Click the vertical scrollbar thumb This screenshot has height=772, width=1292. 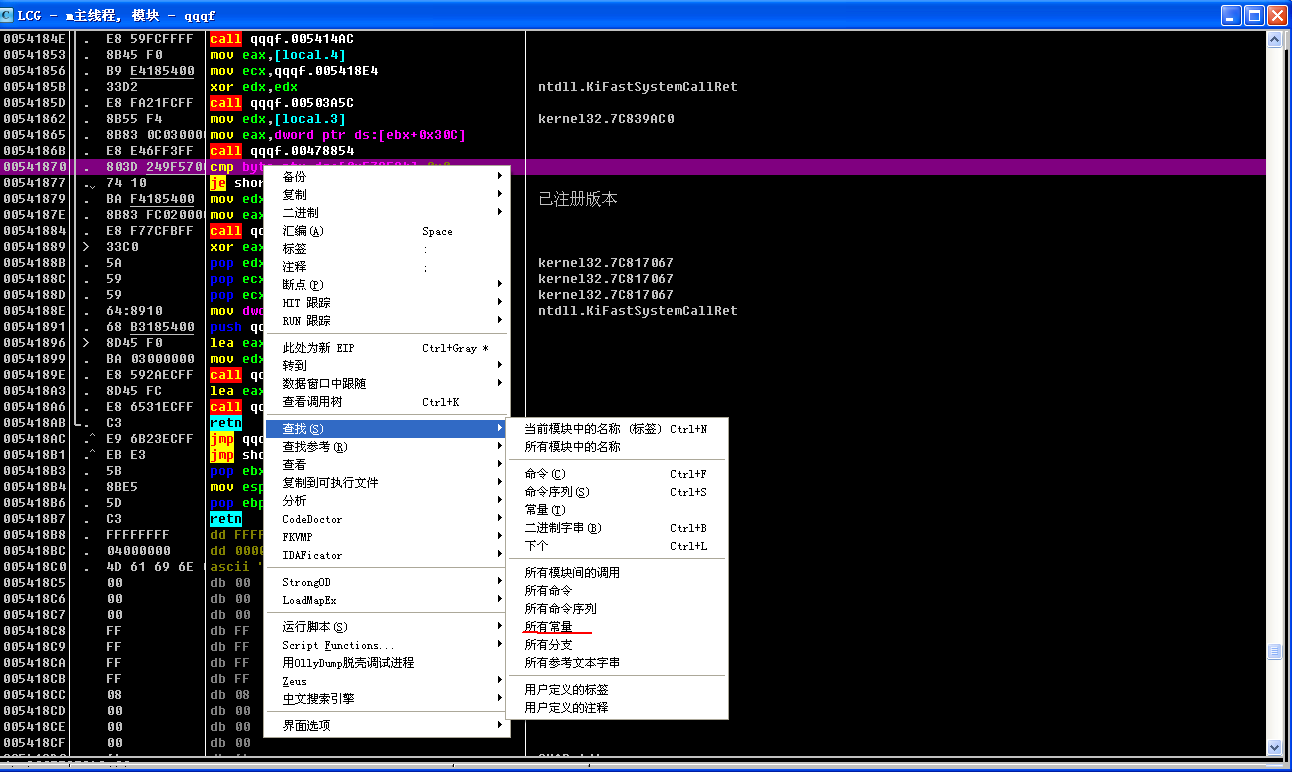coord(1274,651)
